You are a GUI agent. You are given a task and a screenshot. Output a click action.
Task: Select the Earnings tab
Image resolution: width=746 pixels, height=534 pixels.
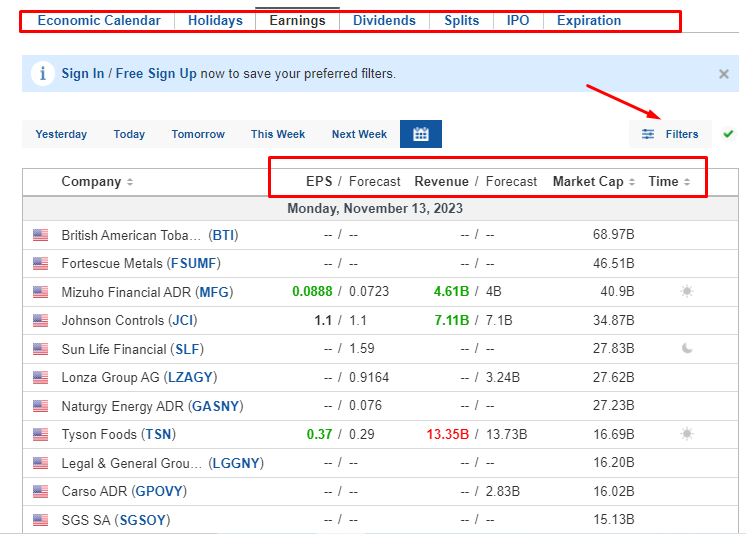pos(297,20)
